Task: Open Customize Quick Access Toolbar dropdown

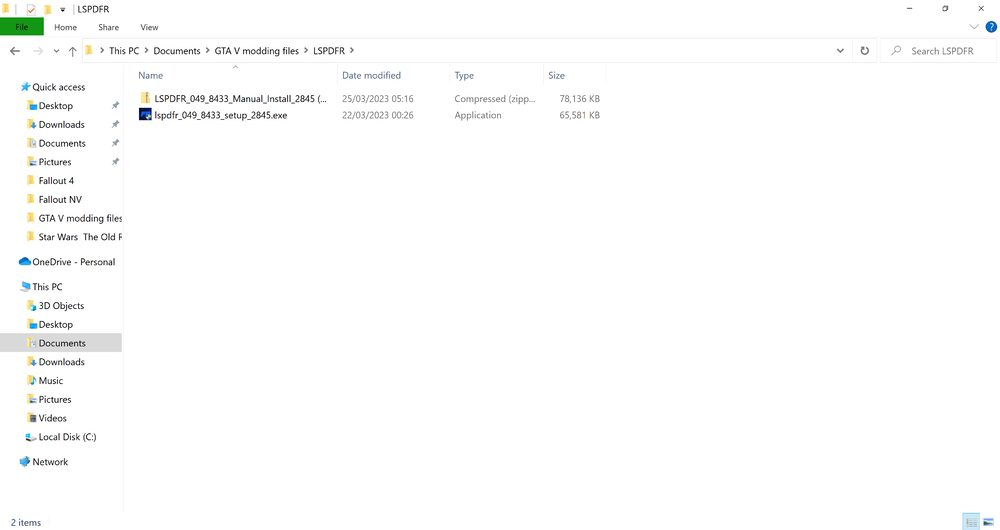Action: (x=62, y=10)
